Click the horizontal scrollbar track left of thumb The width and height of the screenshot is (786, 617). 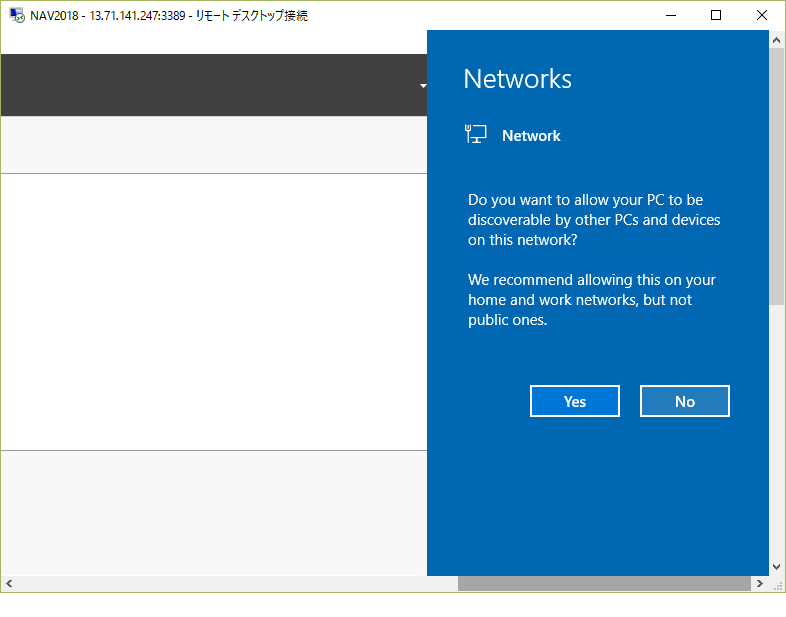230,583
